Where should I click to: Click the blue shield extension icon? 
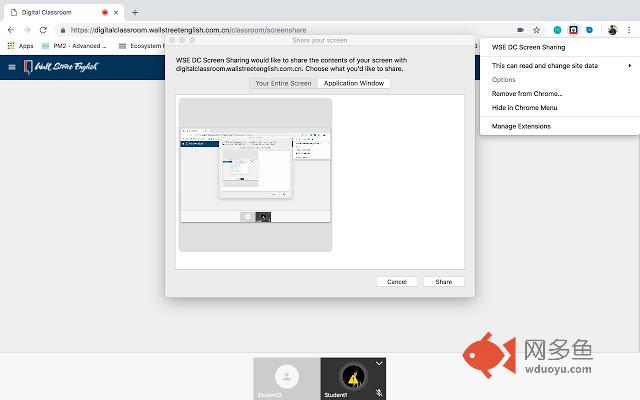pos(589,30)
